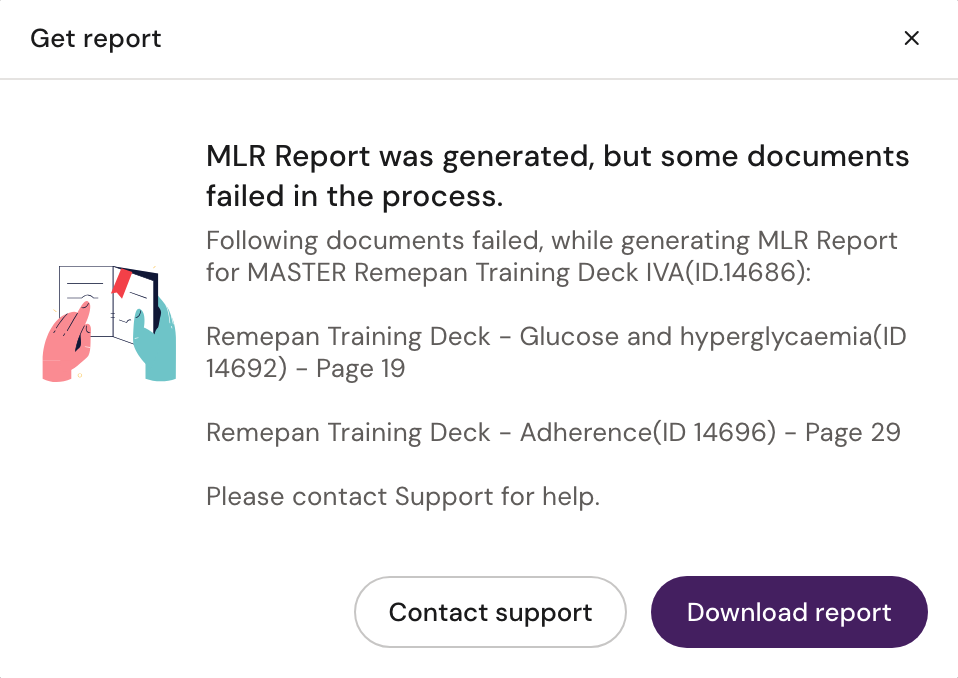Select the Glucose and hyperglycaemia document line
This screenshot has height=678, width=958.
click(x=555, y=352)
